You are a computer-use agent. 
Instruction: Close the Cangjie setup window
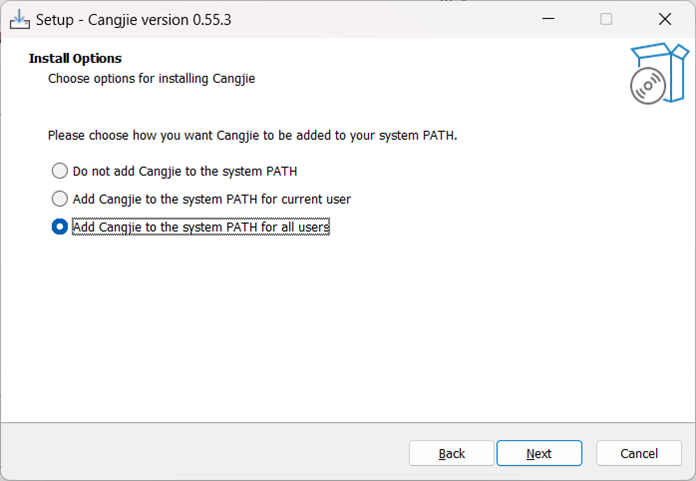664,19
